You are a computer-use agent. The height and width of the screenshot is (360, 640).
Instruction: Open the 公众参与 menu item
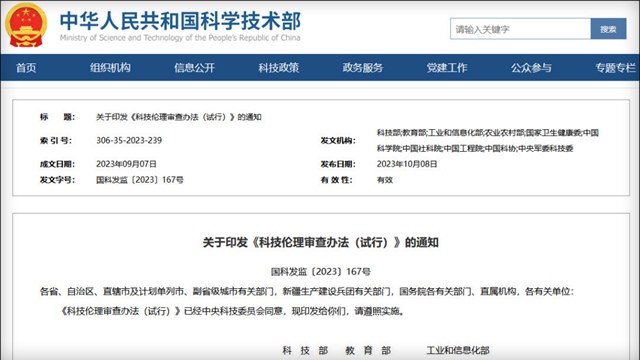tap(531, 68)
